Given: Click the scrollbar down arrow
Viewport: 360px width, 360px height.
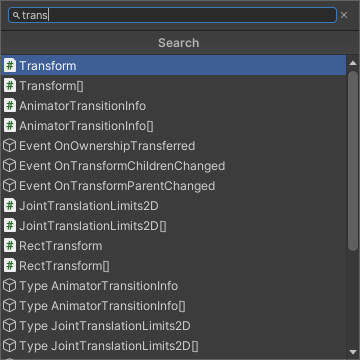Looking at the screenshot, I should coord(353,352).
